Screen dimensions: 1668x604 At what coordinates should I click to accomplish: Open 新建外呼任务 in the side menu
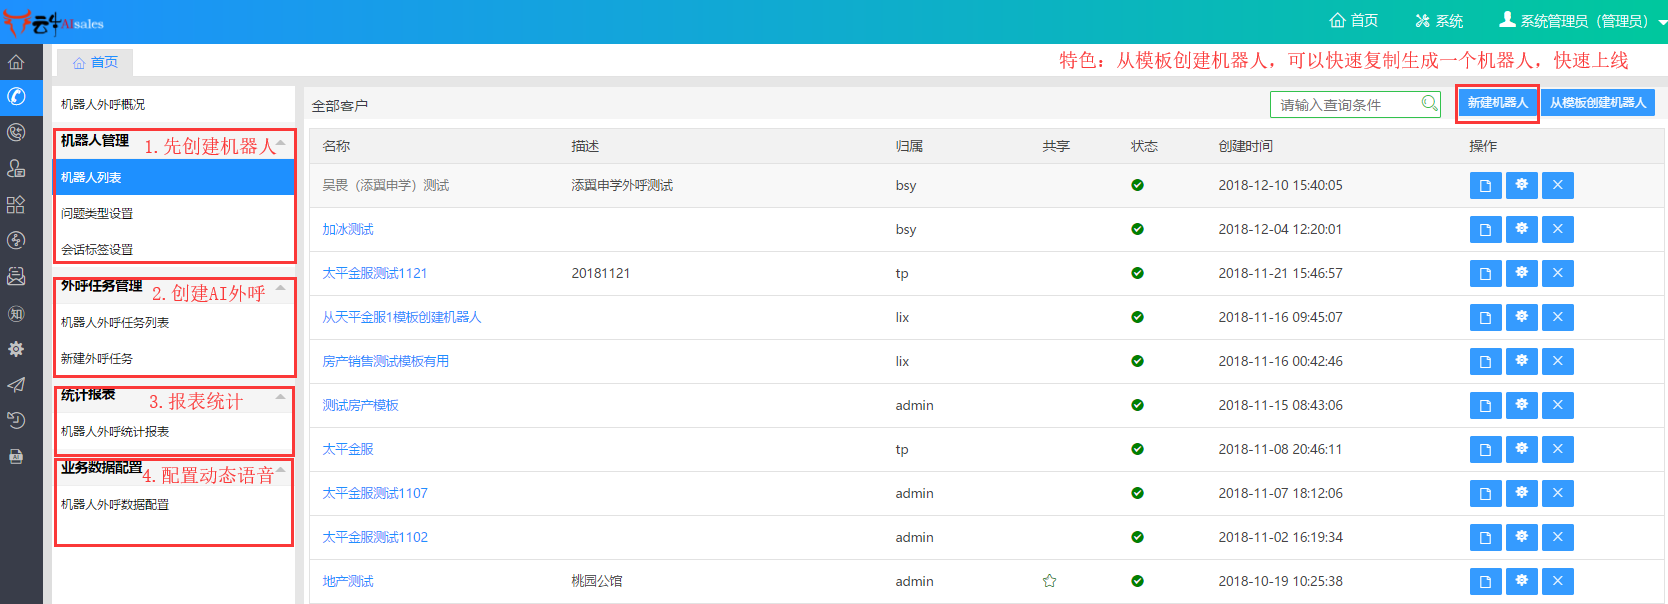pos(97,358)
